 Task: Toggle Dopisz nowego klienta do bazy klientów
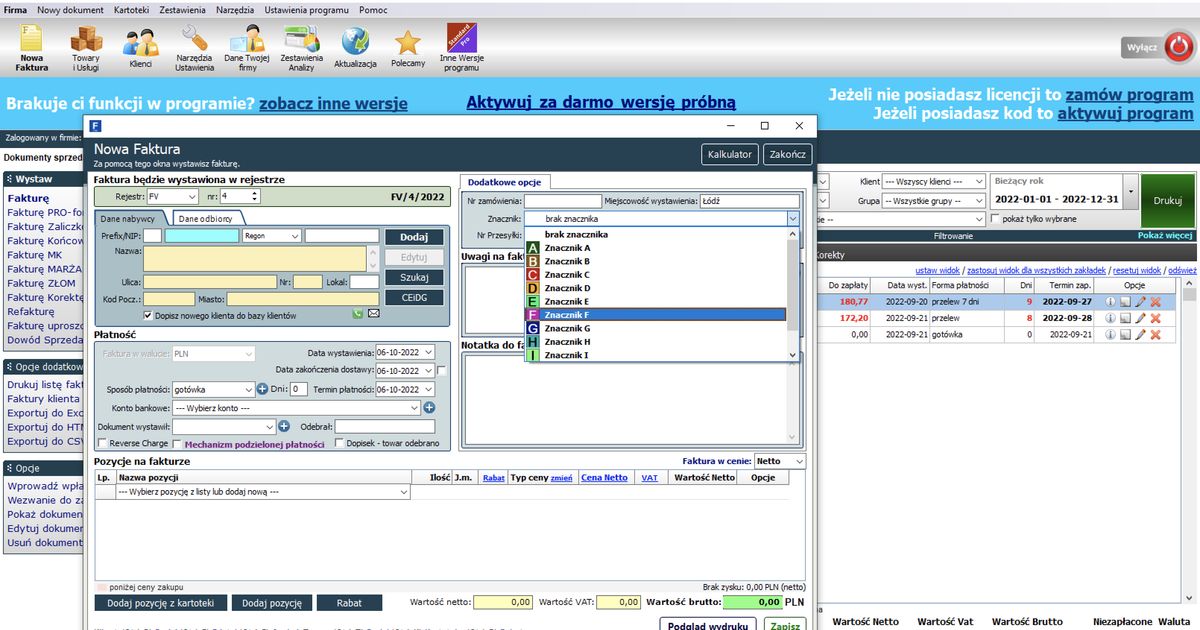pyautogui.click(x=149, y=315)
